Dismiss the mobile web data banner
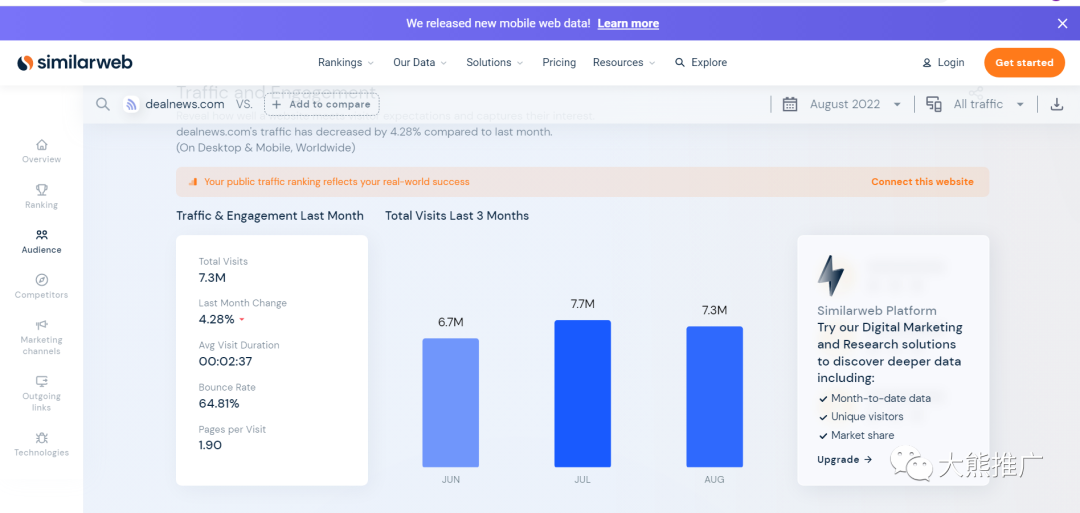 click(1062, 23)
